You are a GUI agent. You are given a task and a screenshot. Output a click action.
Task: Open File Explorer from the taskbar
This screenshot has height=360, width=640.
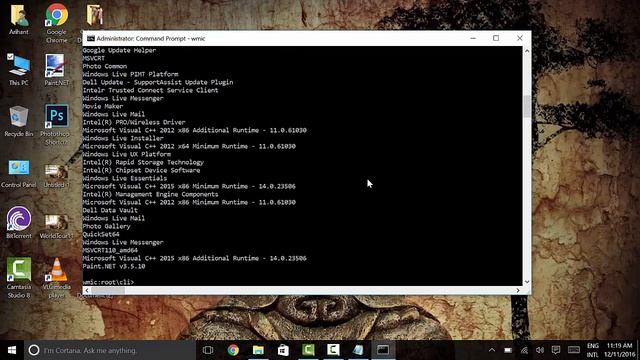[258, 350]
